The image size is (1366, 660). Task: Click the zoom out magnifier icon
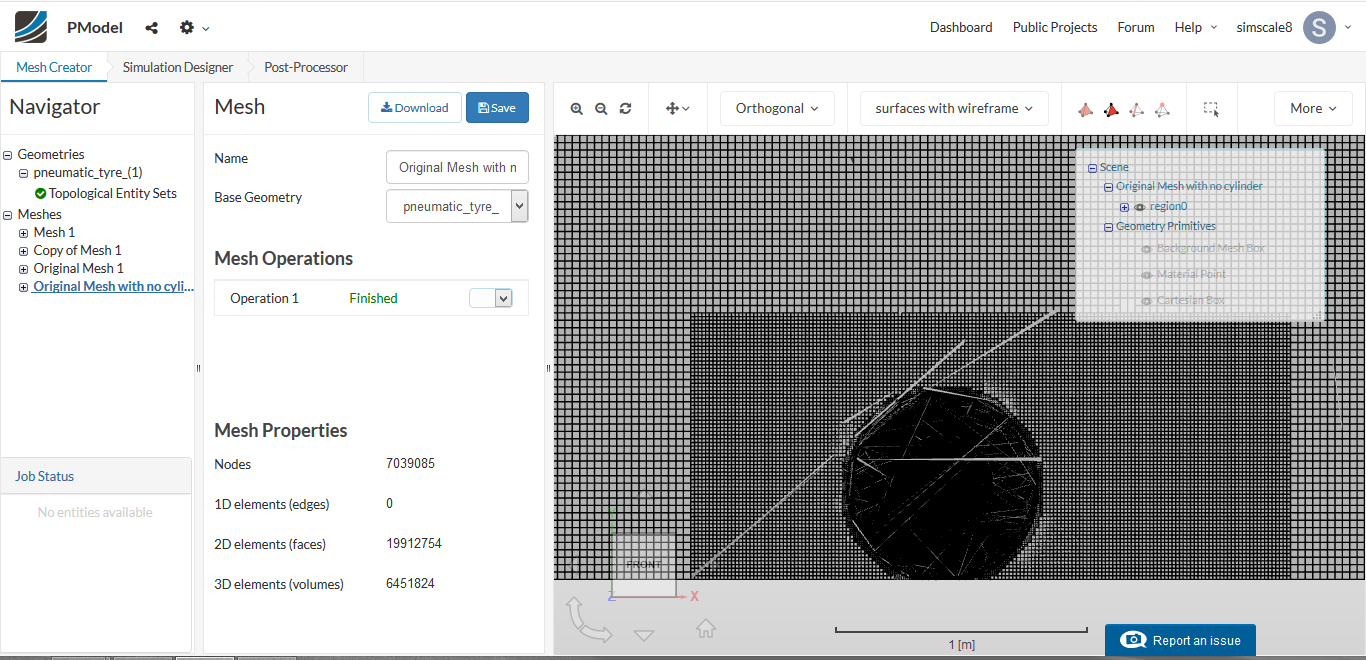pyautogui.click(x=601, y=109)
